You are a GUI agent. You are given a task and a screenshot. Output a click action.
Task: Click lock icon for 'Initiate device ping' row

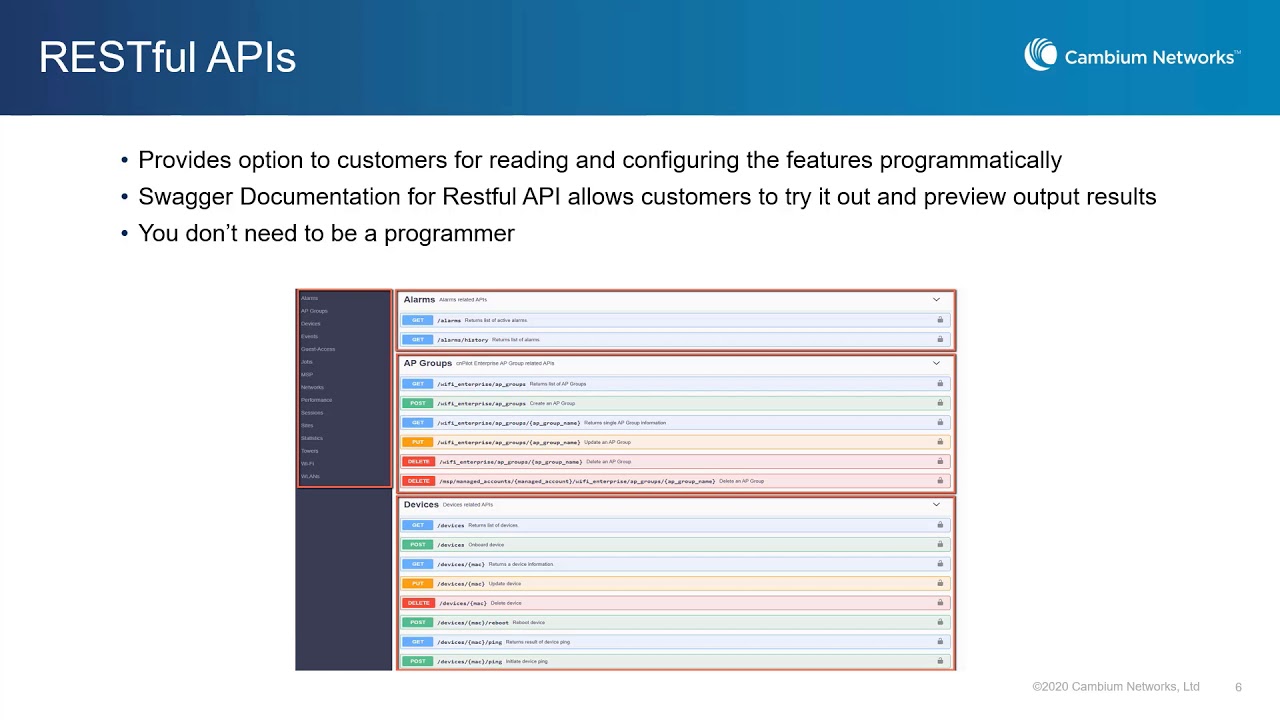[x=940, y=661]
